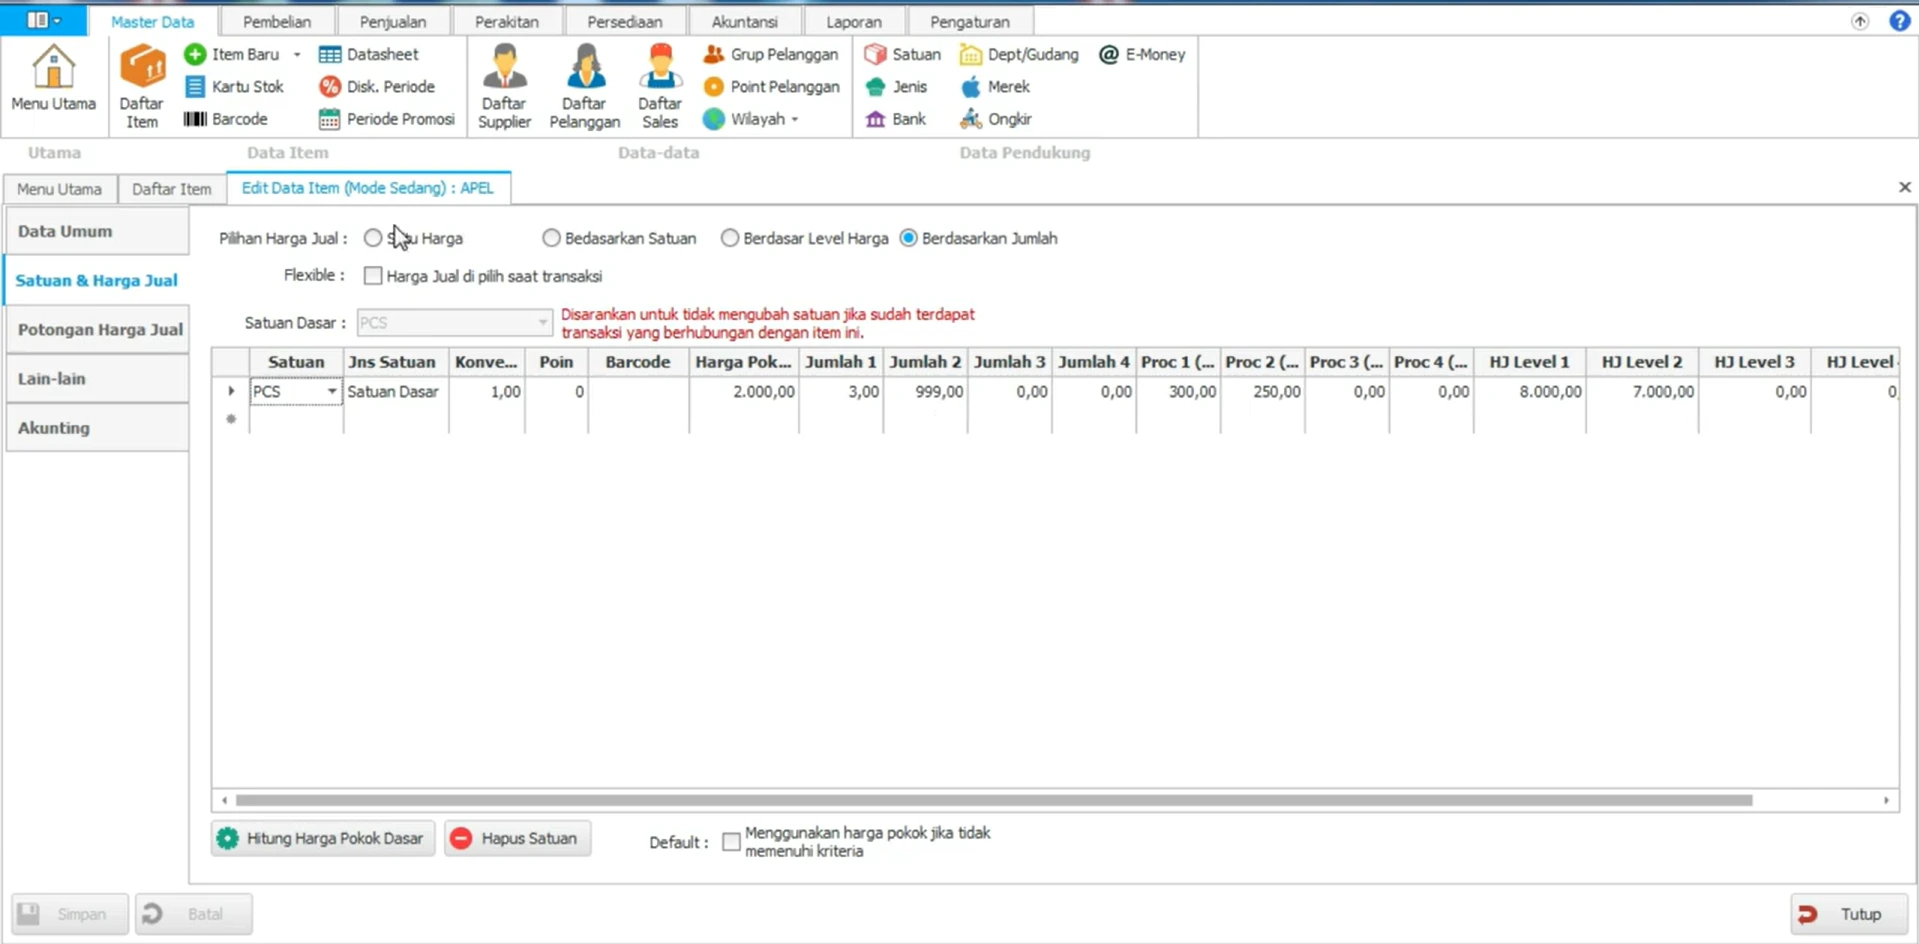Expand the Wilayah dropdown arrow
The image size is (1919, 944).
(x=795, y=119)
